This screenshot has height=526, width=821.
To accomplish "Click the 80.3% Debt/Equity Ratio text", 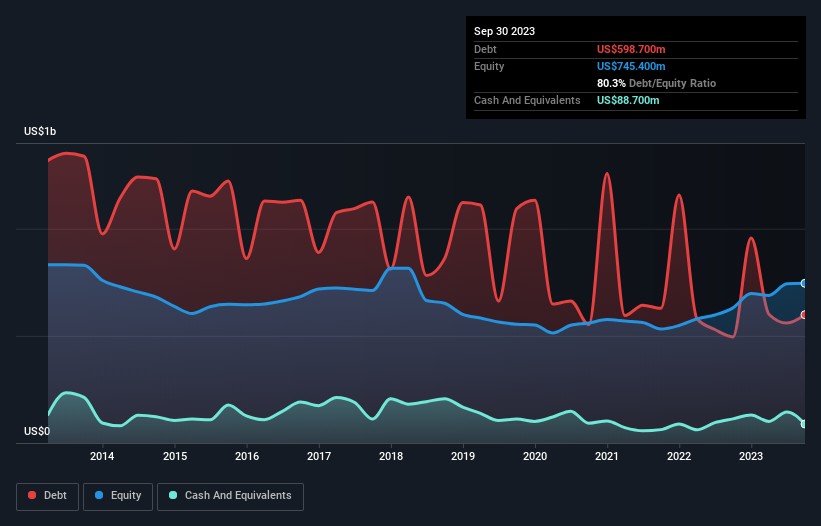I will pyautogui.click(x=656, y=83).
